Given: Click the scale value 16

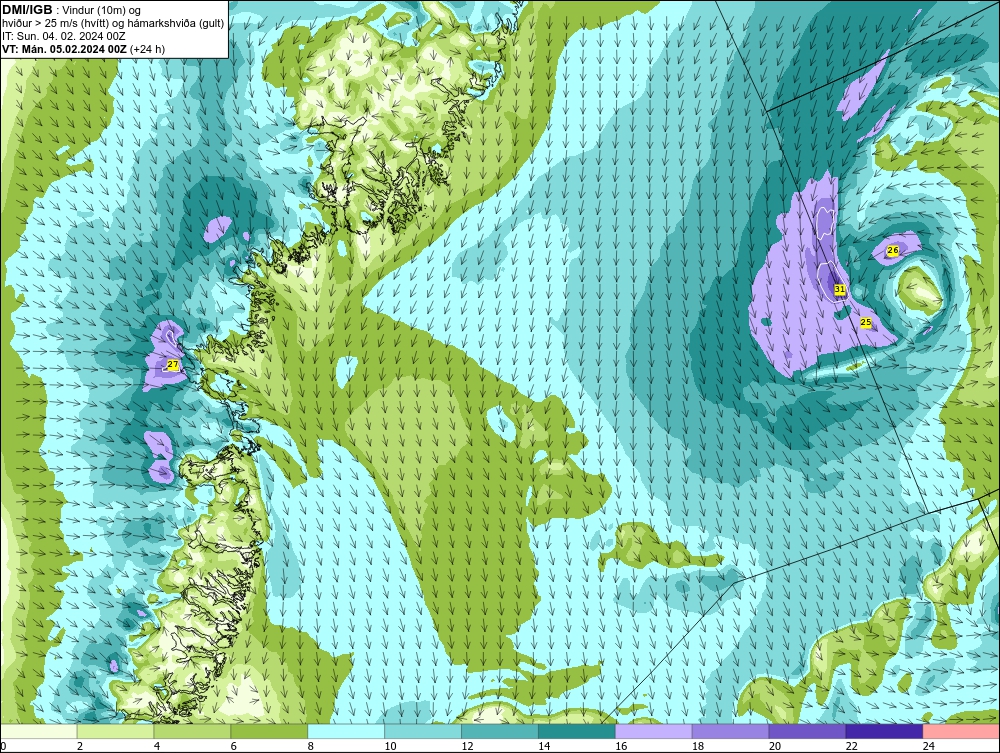Looking at the screenshot, I should [x=621, y=746].
